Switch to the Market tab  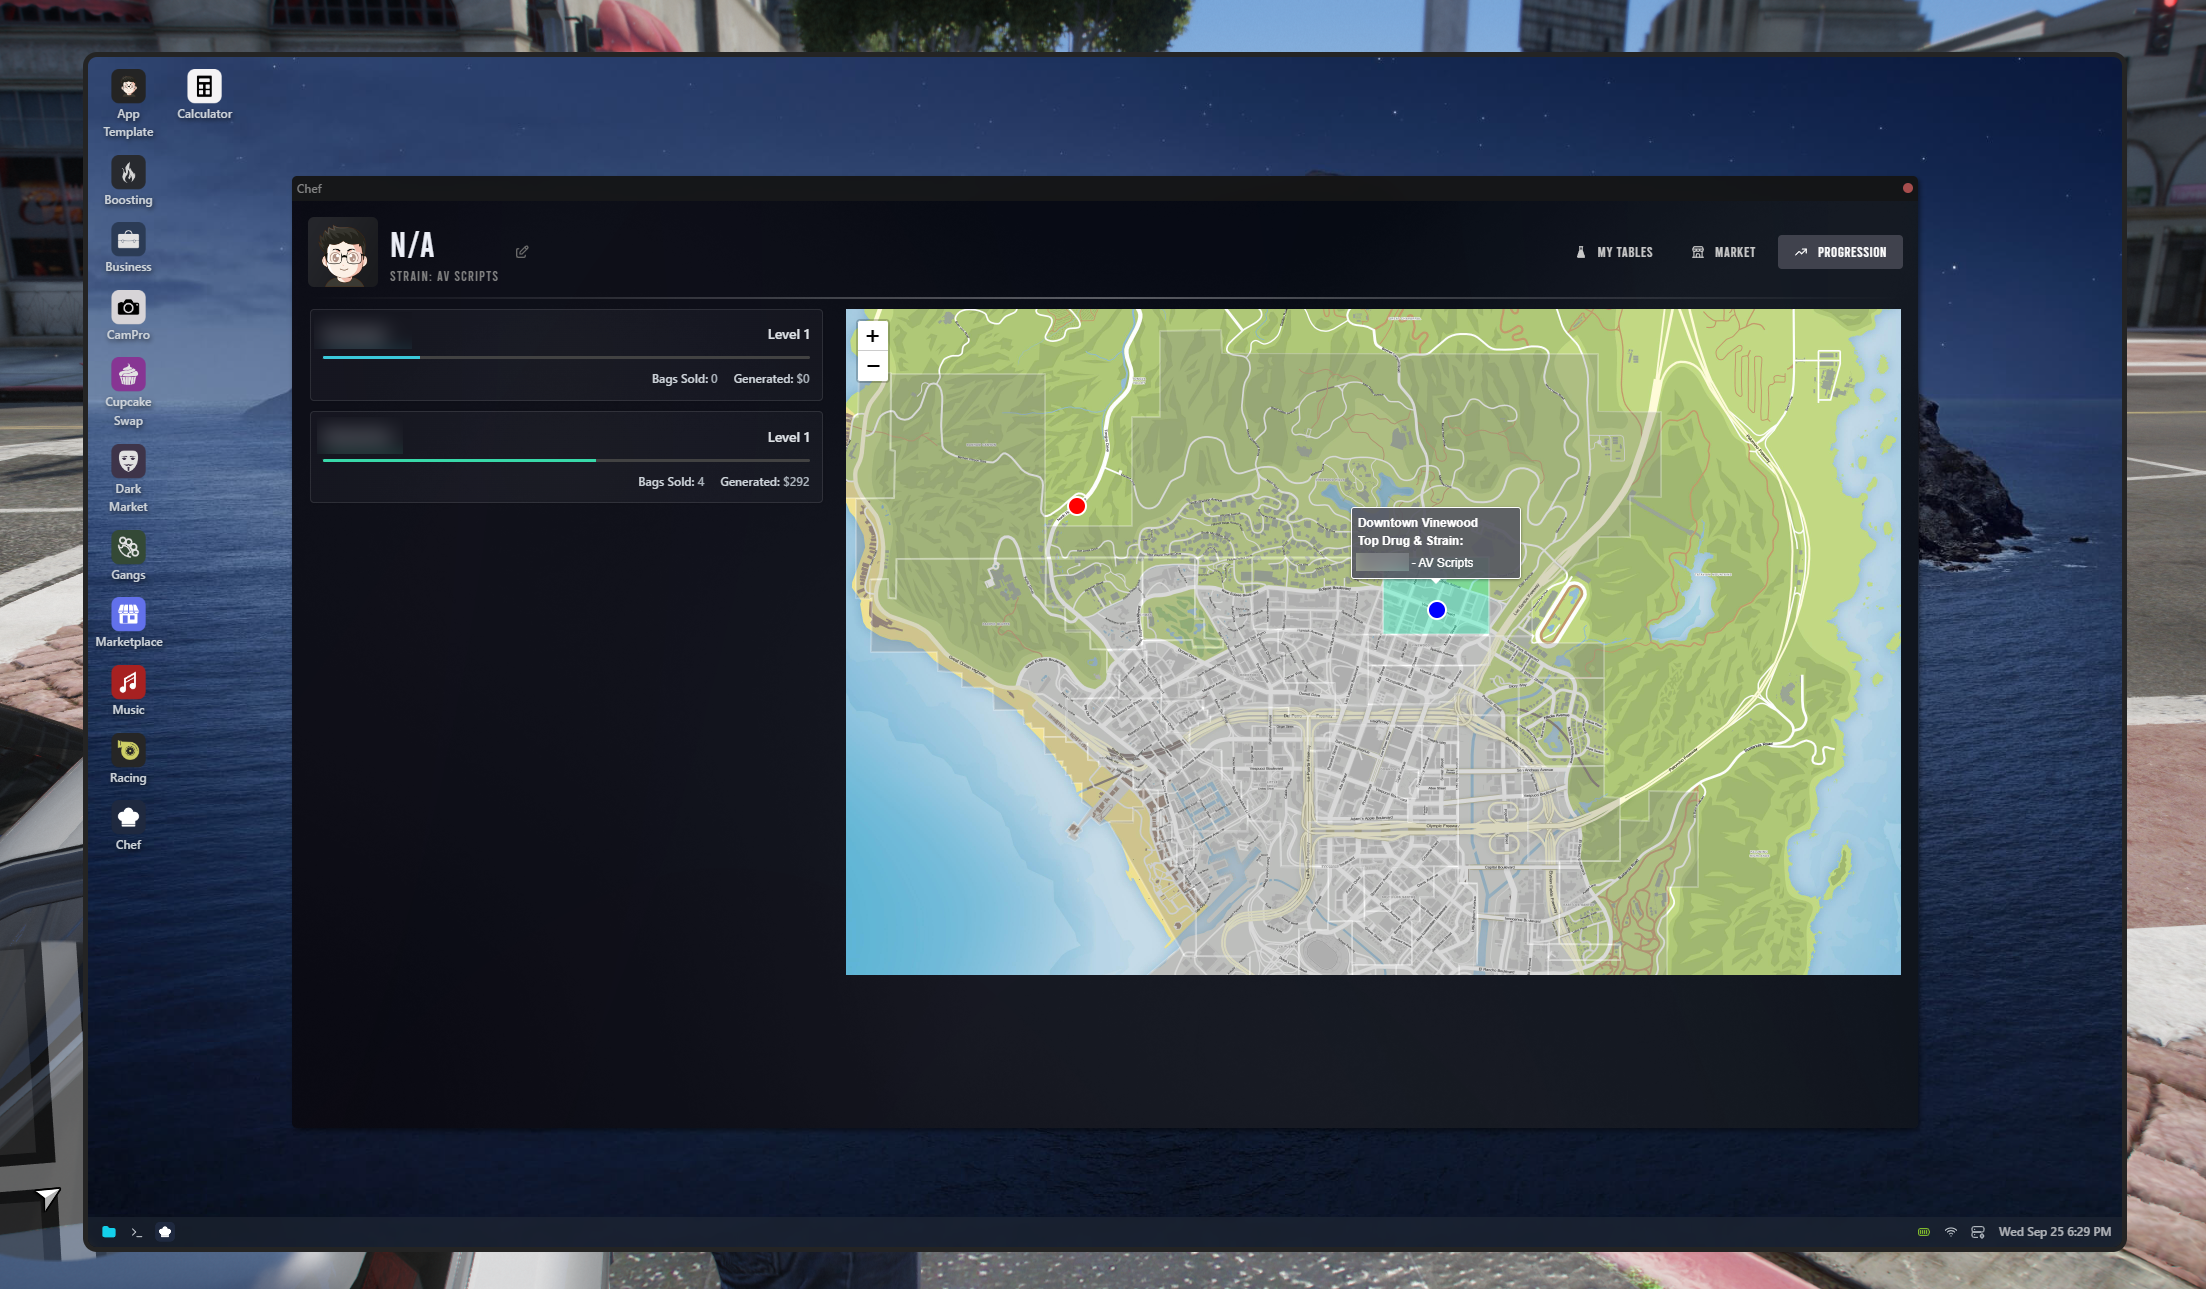pyautogui.click(x=1723, y=252)
